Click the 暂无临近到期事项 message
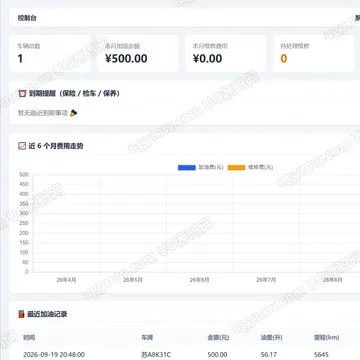 click(43, 113)
